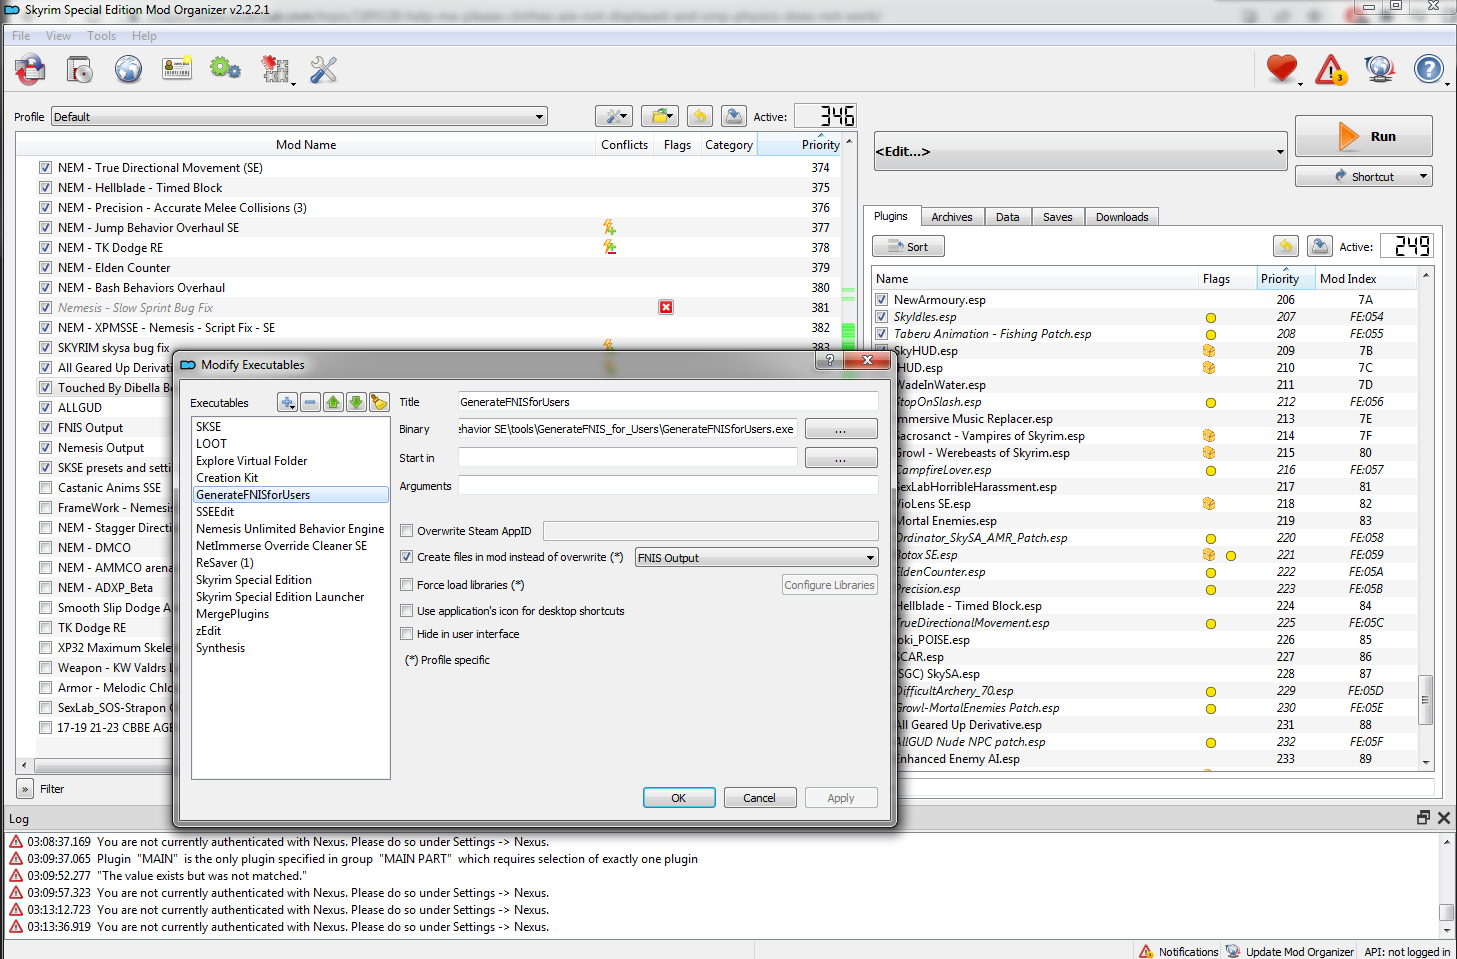Open the Tools menu
The height and width of the screenshot is (959, 1457).
(x=102, y=36)
